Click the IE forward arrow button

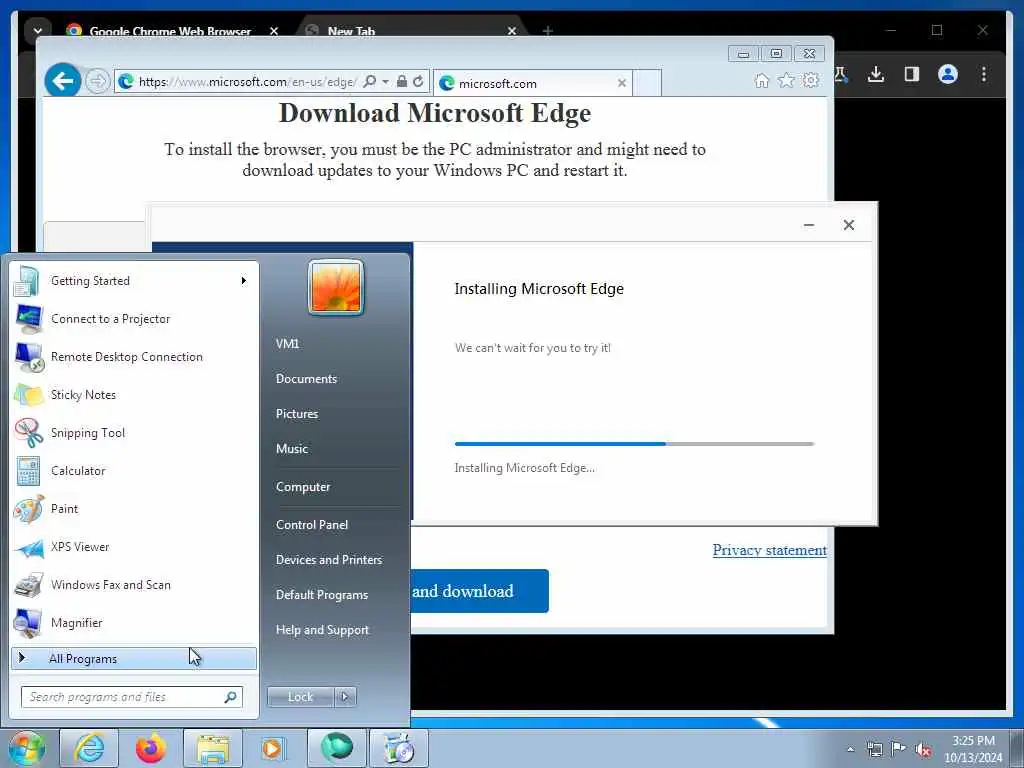[x=97, y=81]
